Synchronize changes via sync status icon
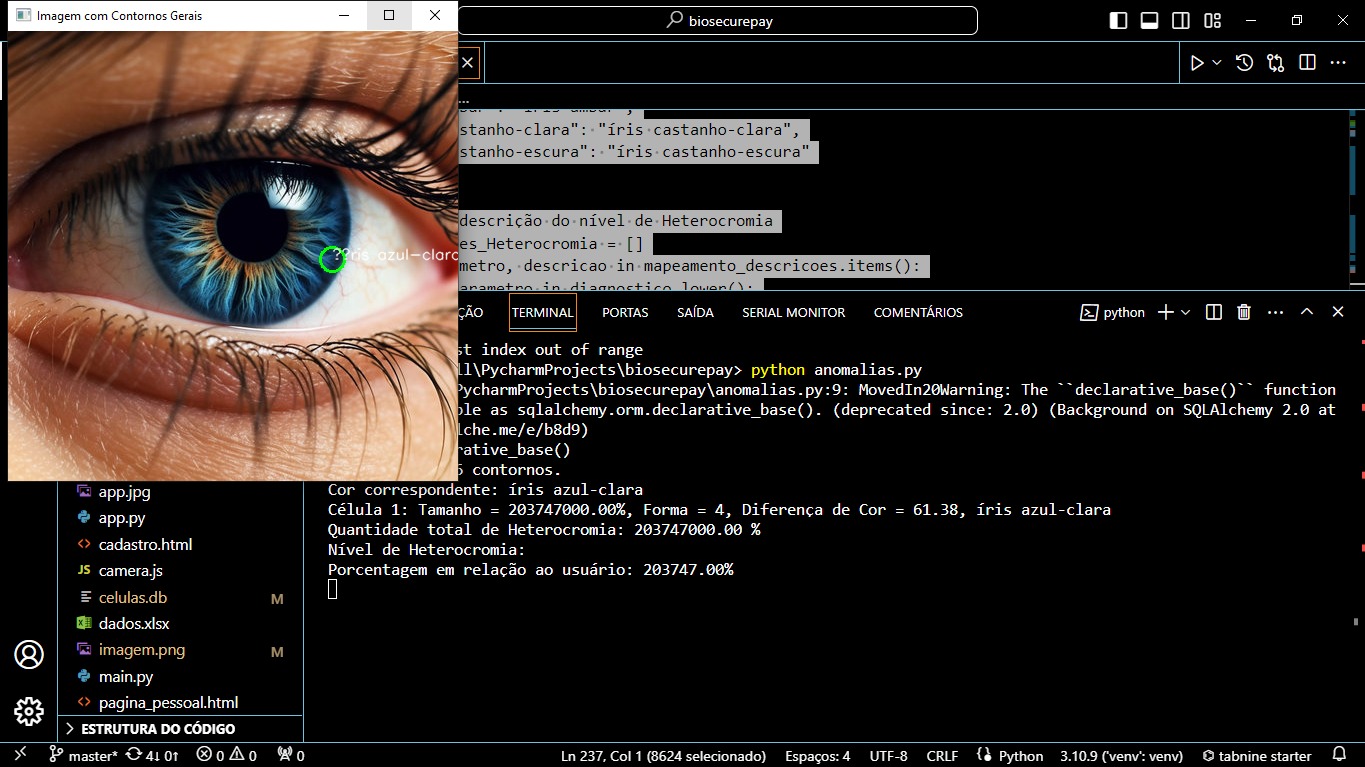Screen dimensions: 1365x767 (x=152, y=756)
